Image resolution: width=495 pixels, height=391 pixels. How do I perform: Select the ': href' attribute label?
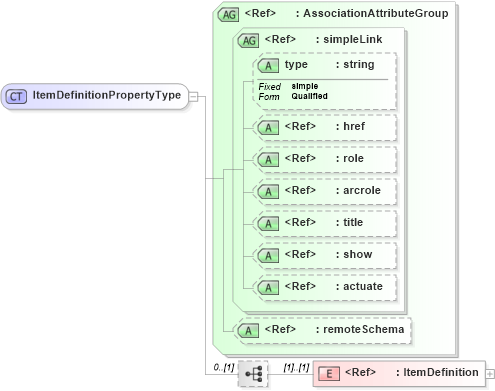click(x=350, y=126)
